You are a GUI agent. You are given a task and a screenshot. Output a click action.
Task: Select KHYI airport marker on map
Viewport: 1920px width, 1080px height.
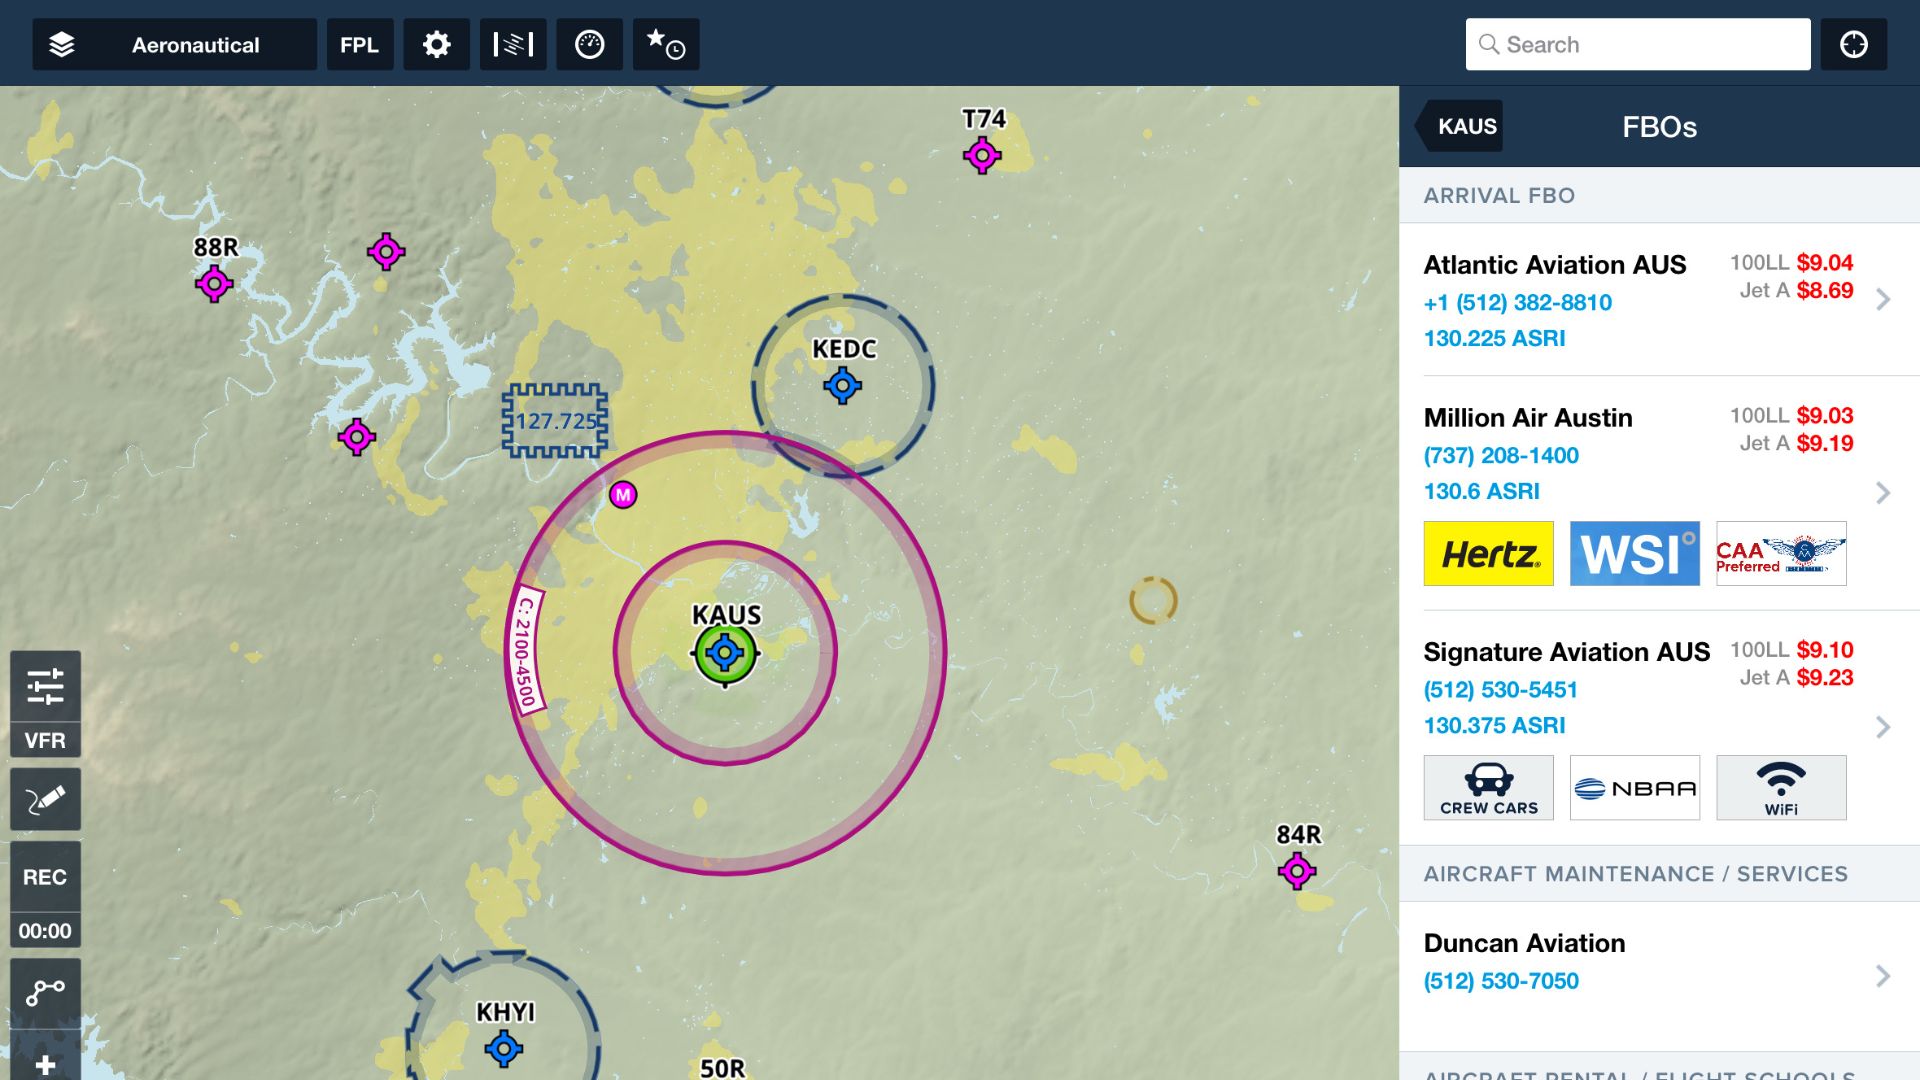pyautogui.click(x=503, y=1049)
